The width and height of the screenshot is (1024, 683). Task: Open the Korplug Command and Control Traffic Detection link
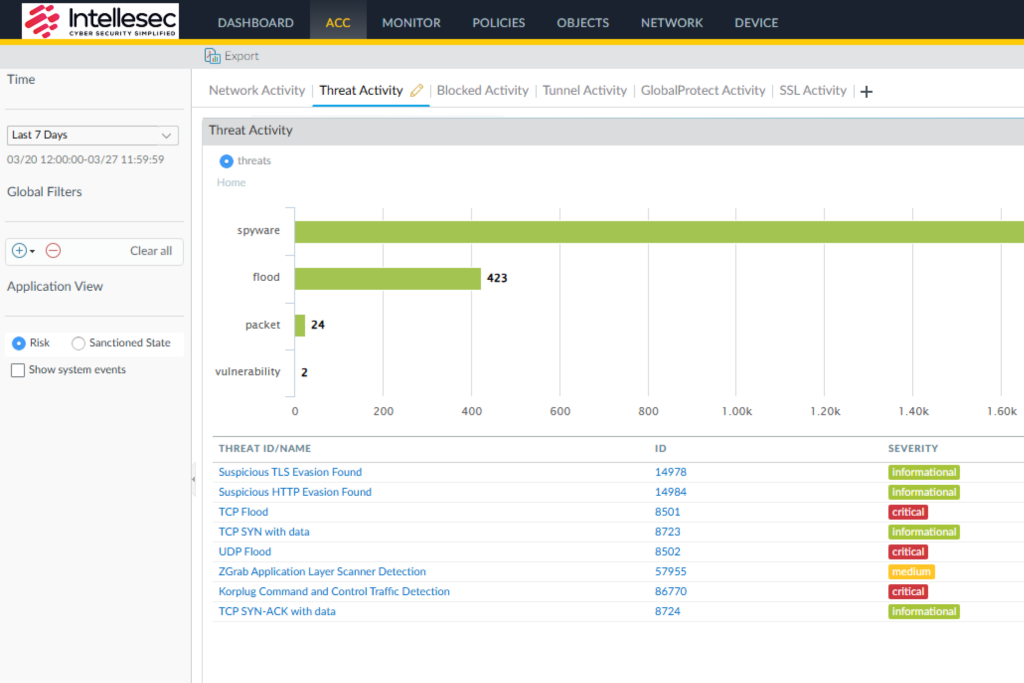(334, 591)
